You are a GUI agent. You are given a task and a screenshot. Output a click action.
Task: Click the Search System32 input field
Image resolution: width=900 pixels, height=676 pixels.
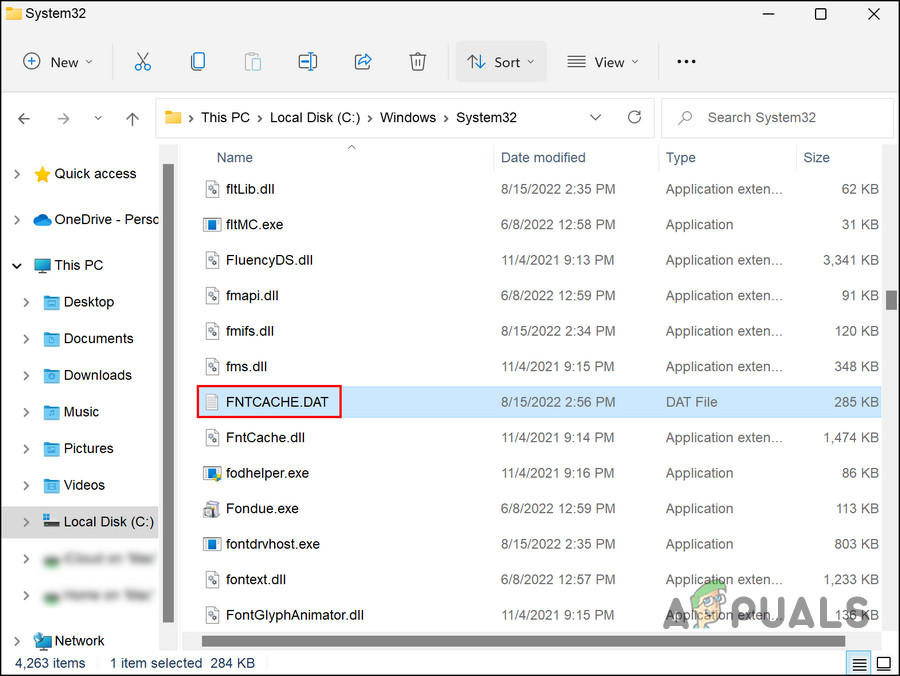[x=778, y=118]
